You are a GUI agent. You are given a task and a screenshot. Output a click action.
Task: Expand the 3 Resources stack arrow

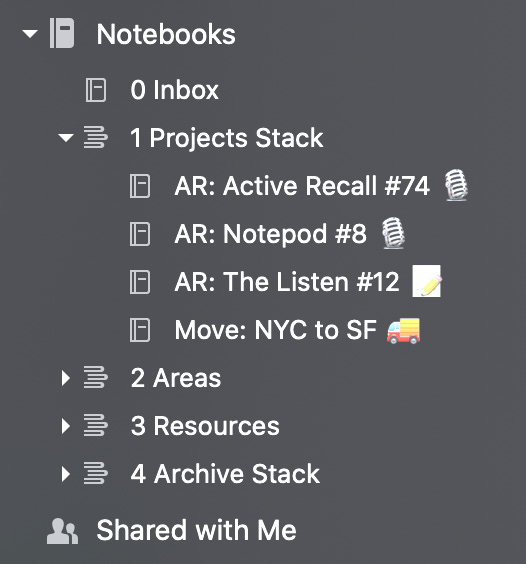click(65, 426)
